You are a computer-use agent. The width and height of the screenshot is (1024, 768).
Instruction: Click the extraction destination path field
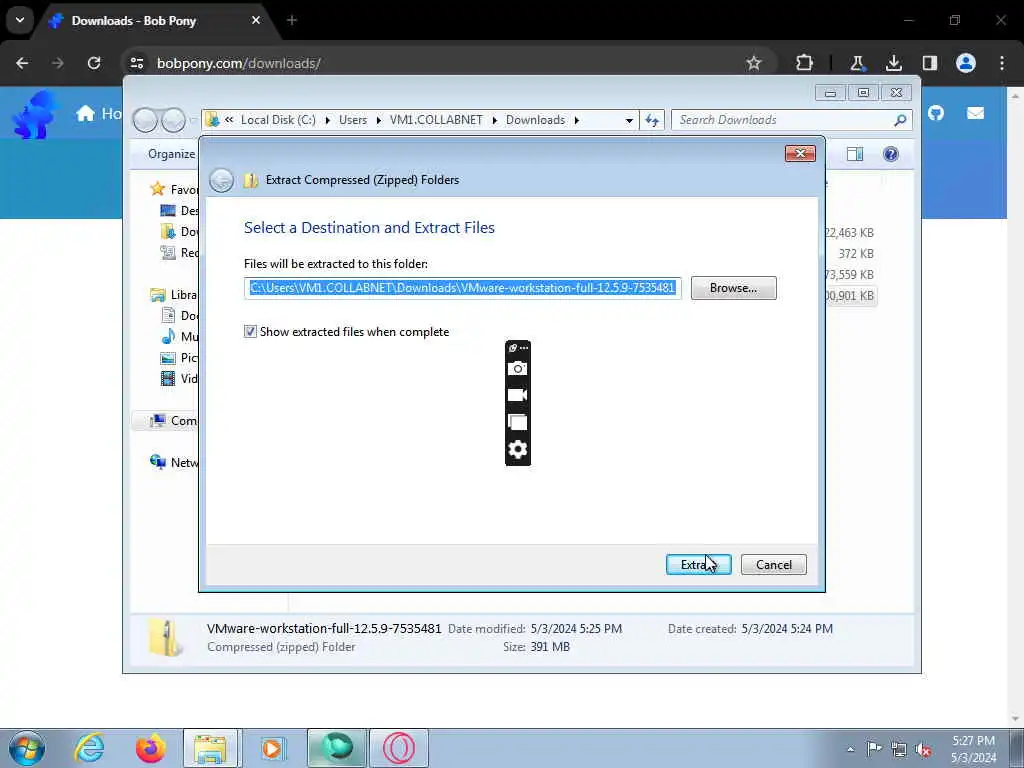point(462,288)
